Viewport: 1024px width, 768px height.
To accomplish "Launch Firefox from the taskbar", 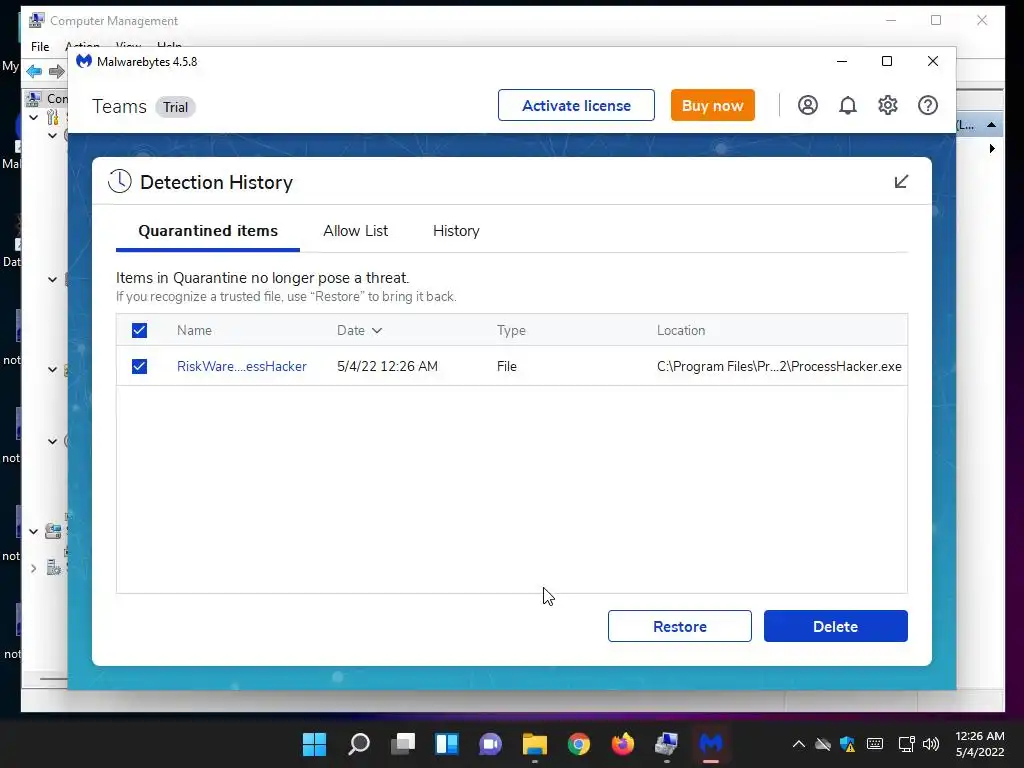I will (x=623, y=744).
